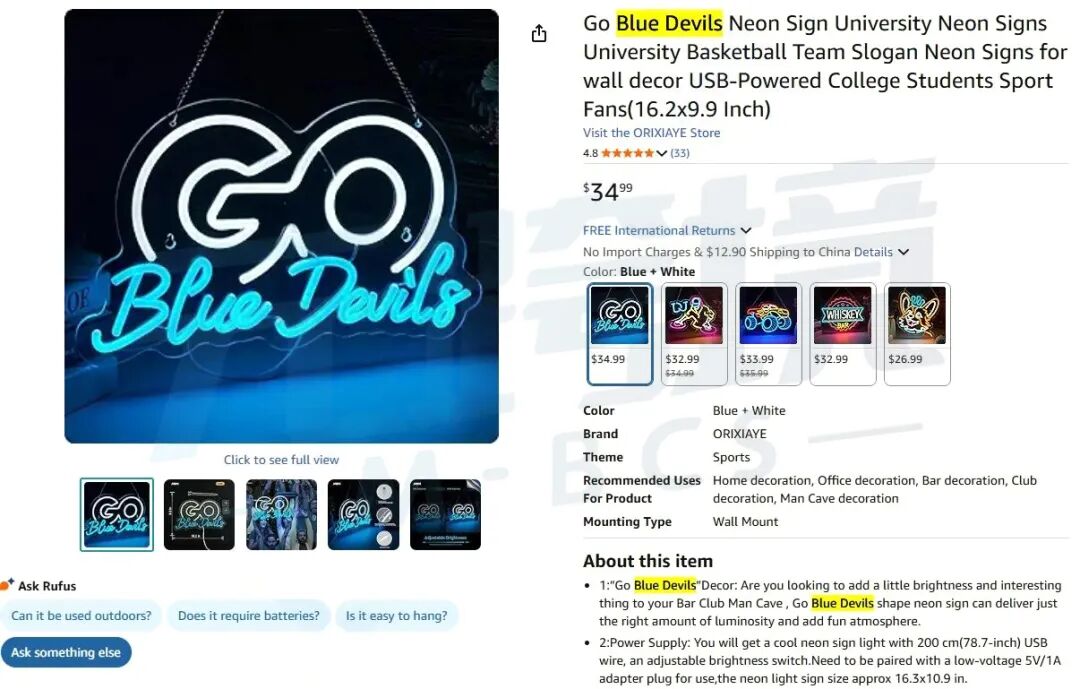Click the Ask Rufus sparkle icon
The width and height of the screenshot is (1080, 689).
point(7,585)
